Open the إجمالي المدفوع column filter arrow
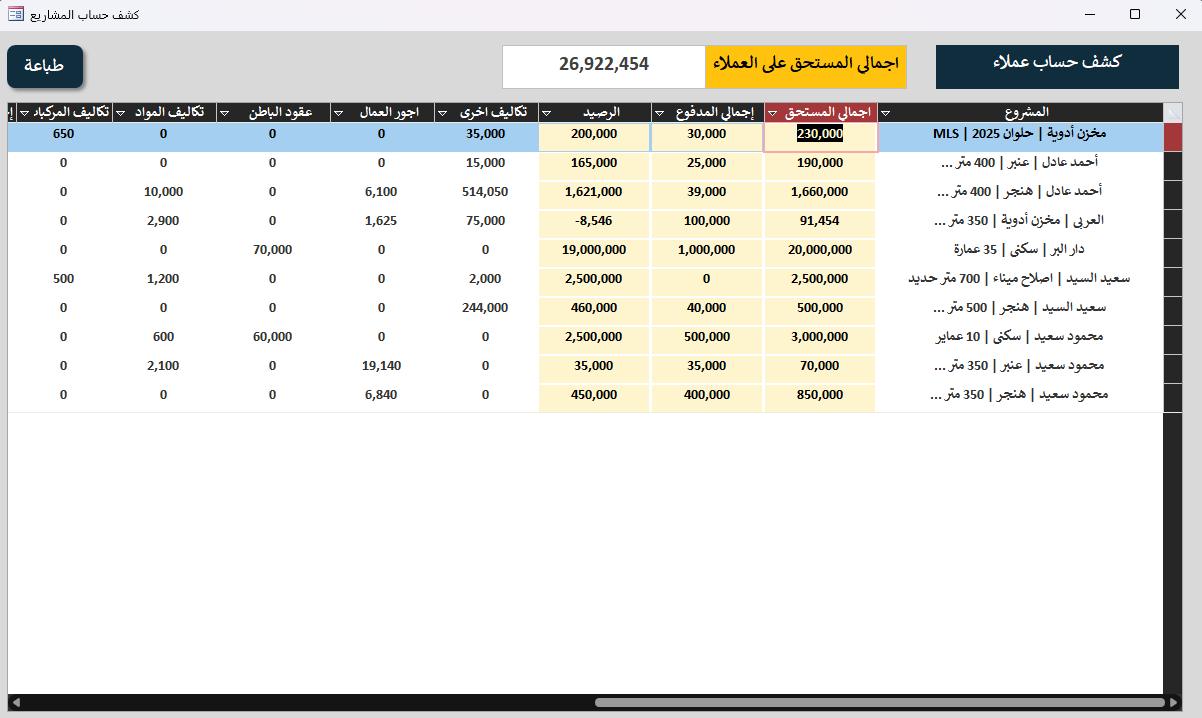Viewport: 1202px width, 718px height. [x=659, y=113]
